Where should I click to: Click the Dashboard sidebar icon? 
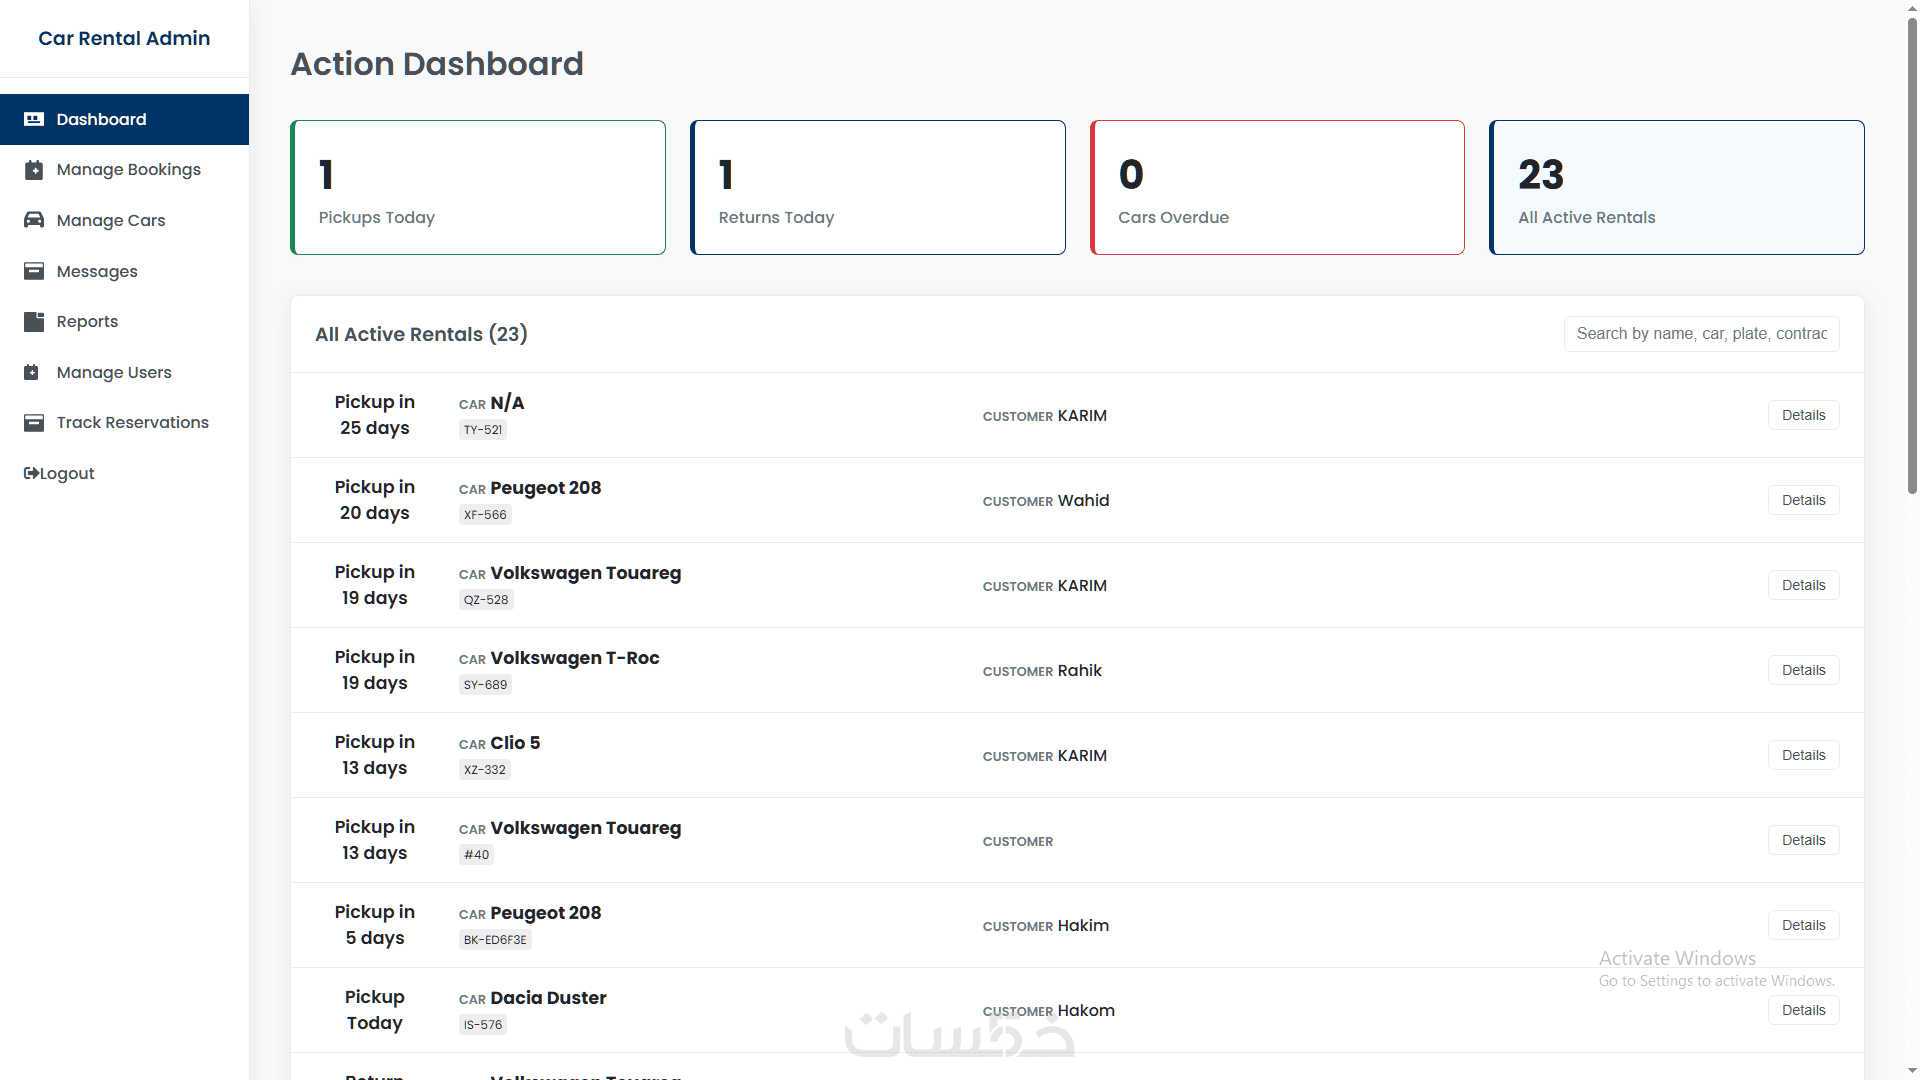tap(34, 119)
